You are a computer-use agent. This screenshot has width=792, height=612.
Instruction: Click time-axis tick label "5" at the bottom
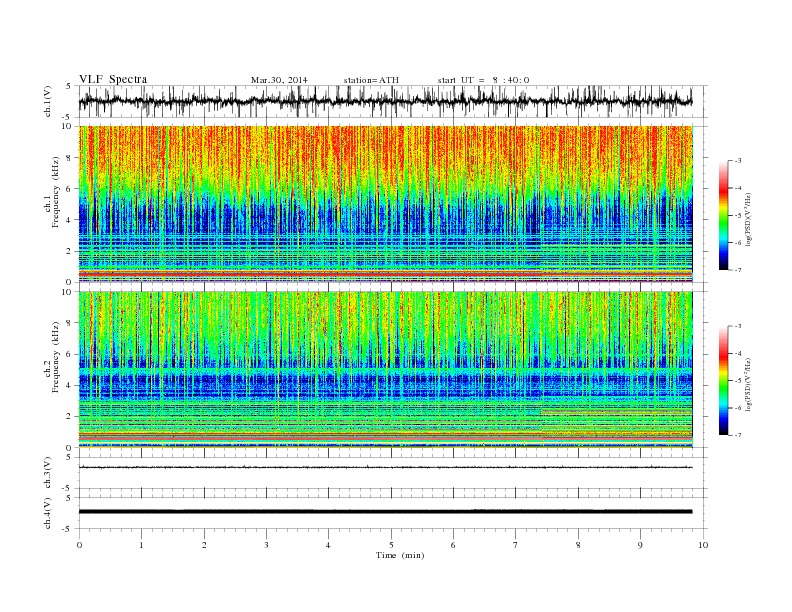point(391,545)
